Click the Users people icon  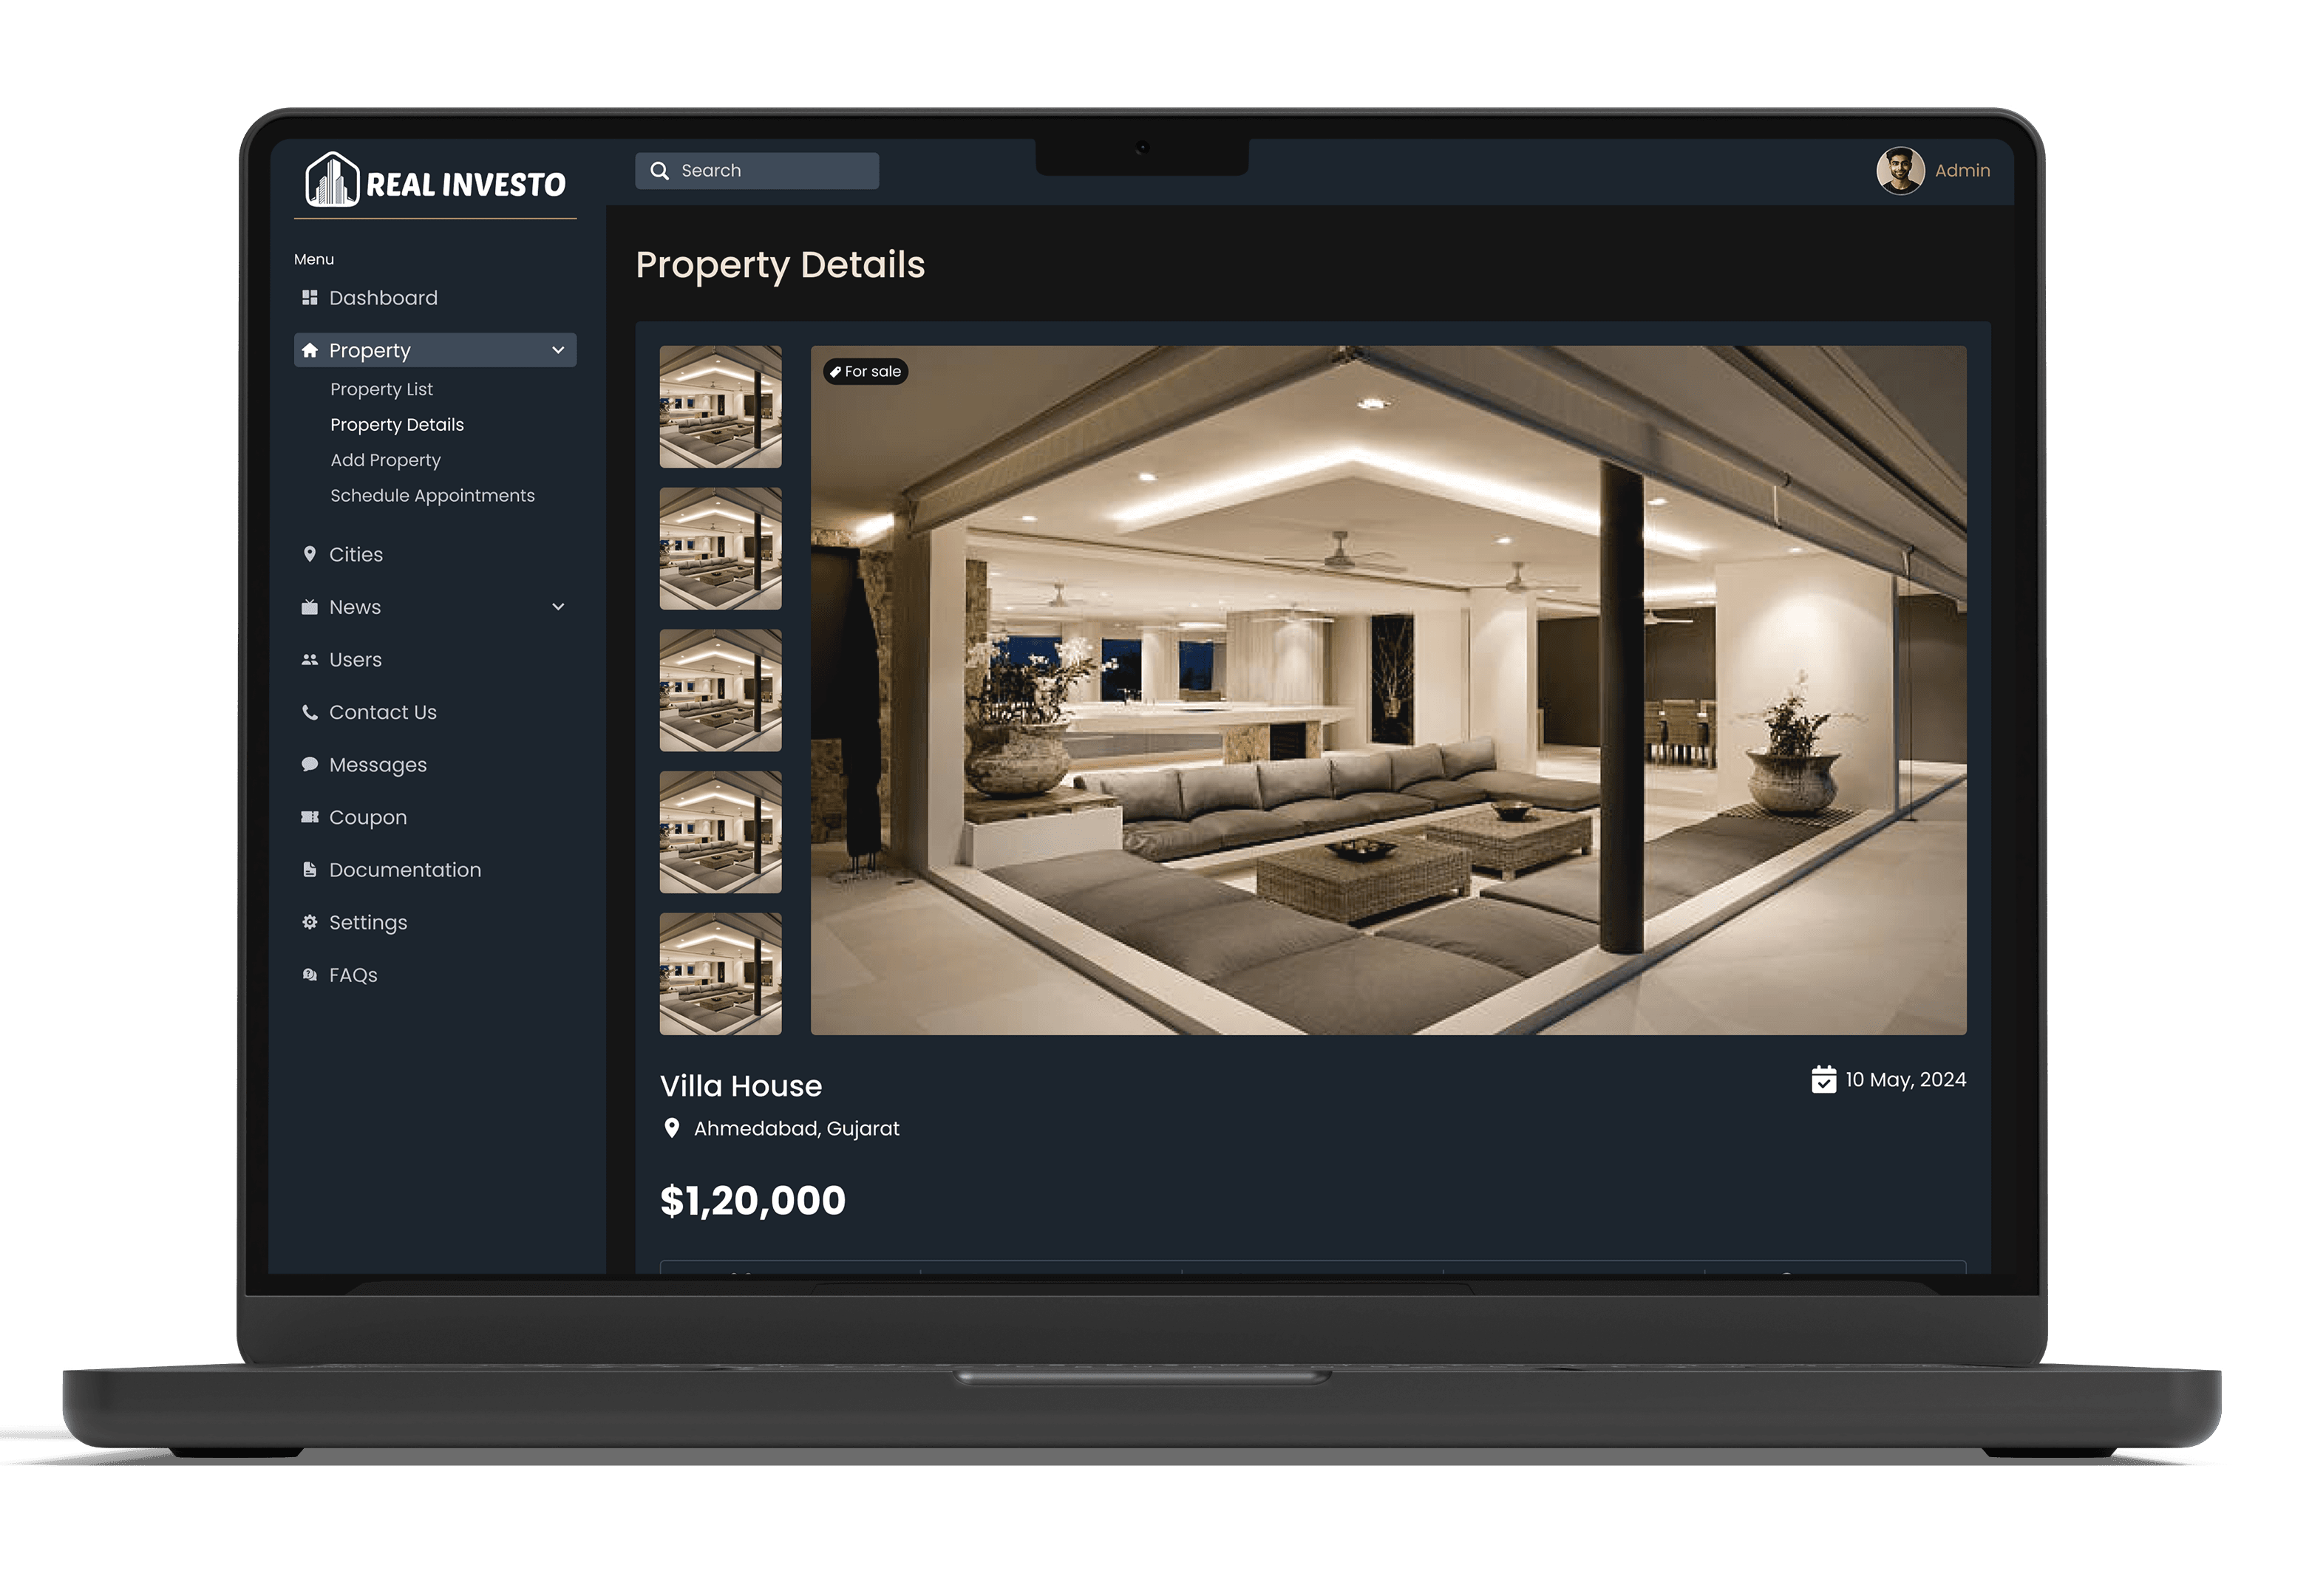click(310, 660)
